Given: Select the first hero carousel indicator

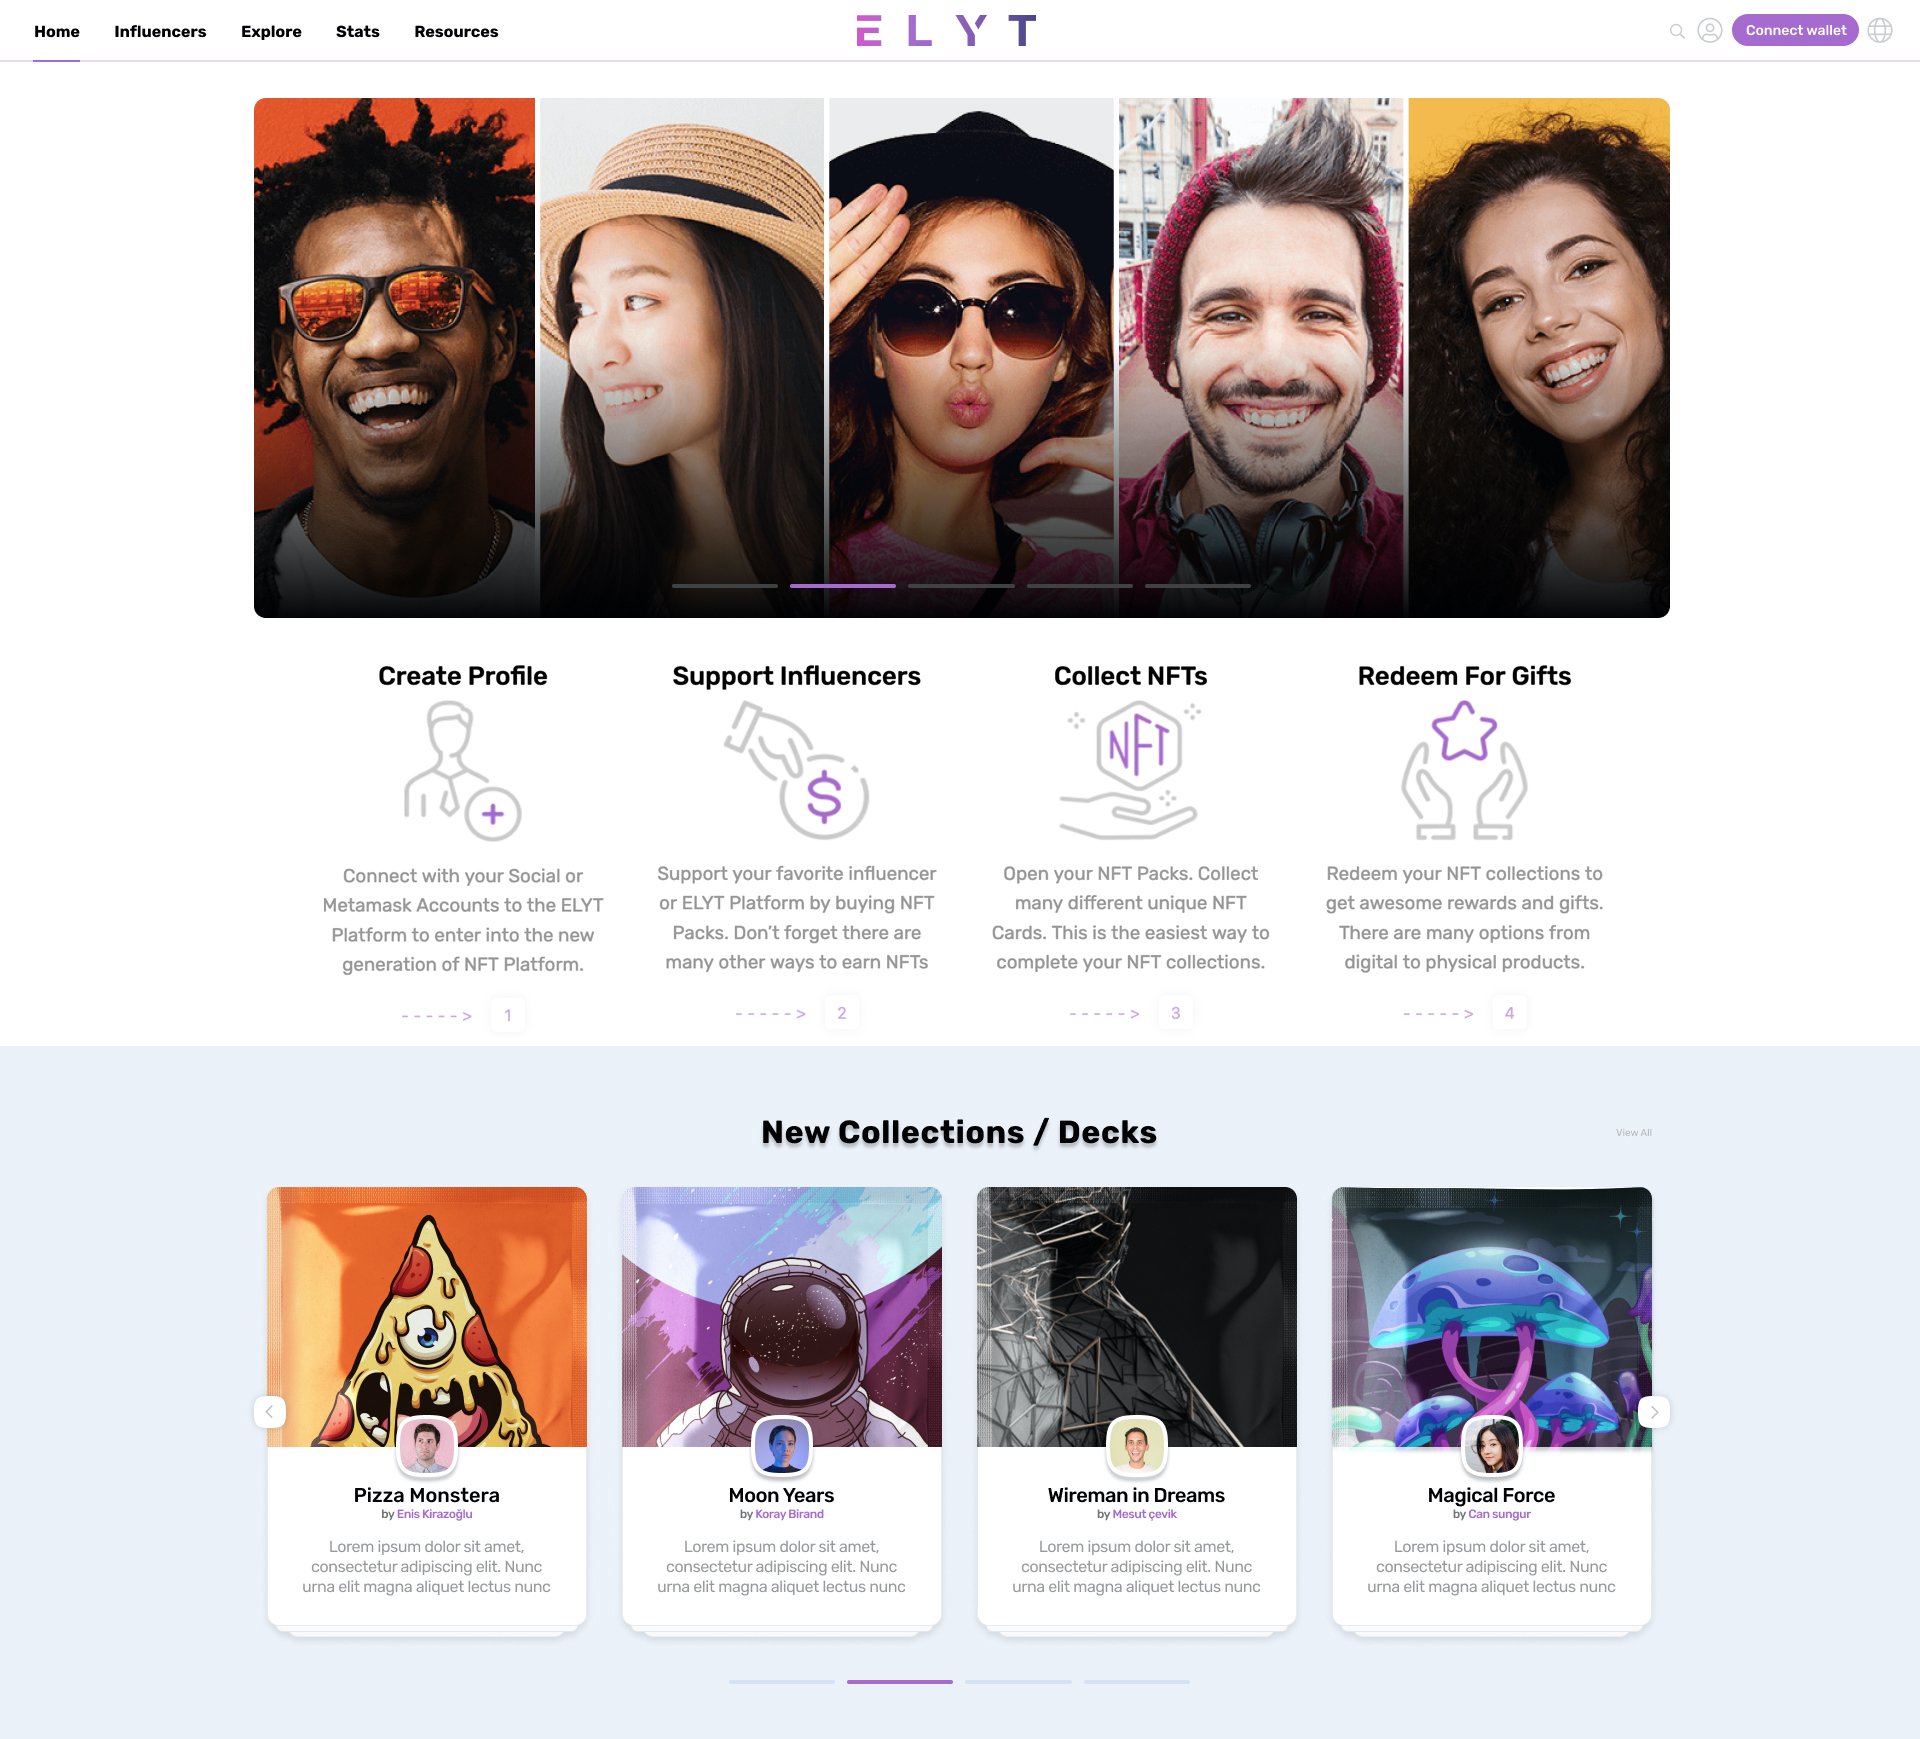Looking at the screenshot, I should [x=725, y=586].
